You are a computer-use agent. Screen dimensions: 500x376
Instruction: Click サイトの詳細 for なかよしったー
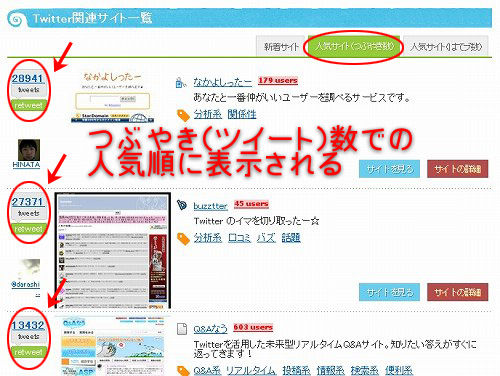coord(458,169)
